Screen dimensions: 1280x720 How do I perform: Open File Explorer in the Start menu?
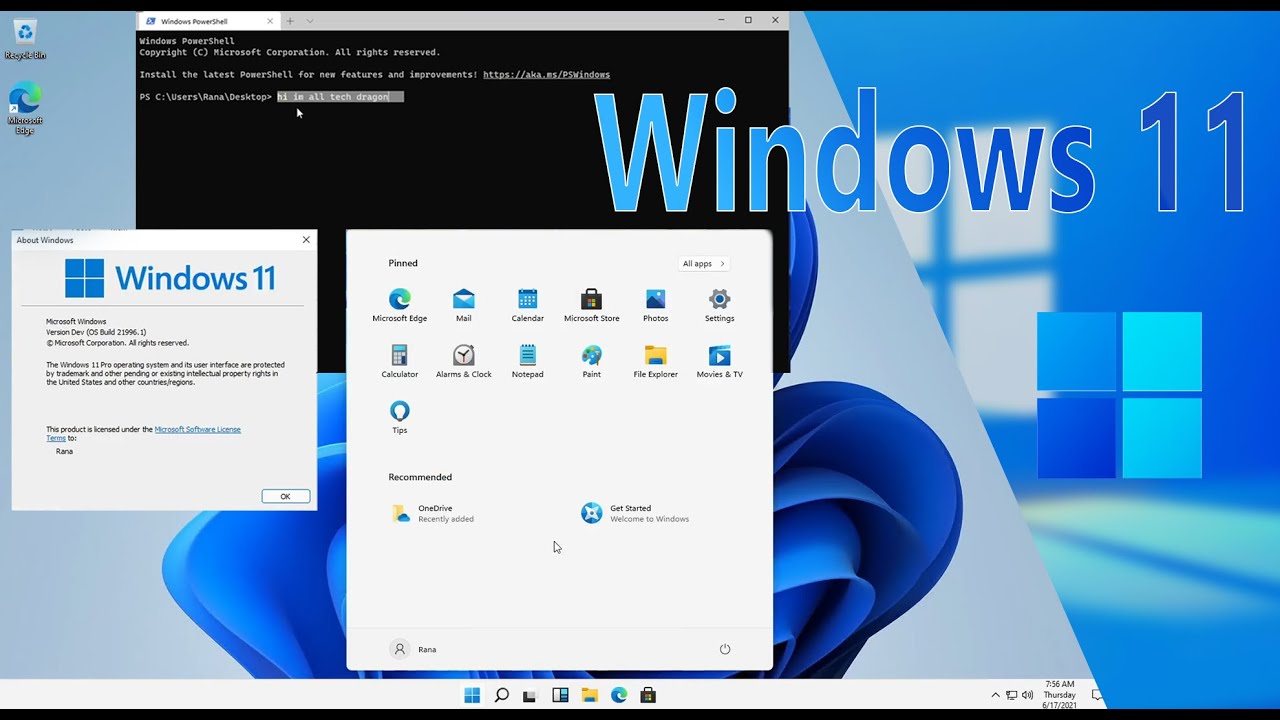click(x=655, y=361)
